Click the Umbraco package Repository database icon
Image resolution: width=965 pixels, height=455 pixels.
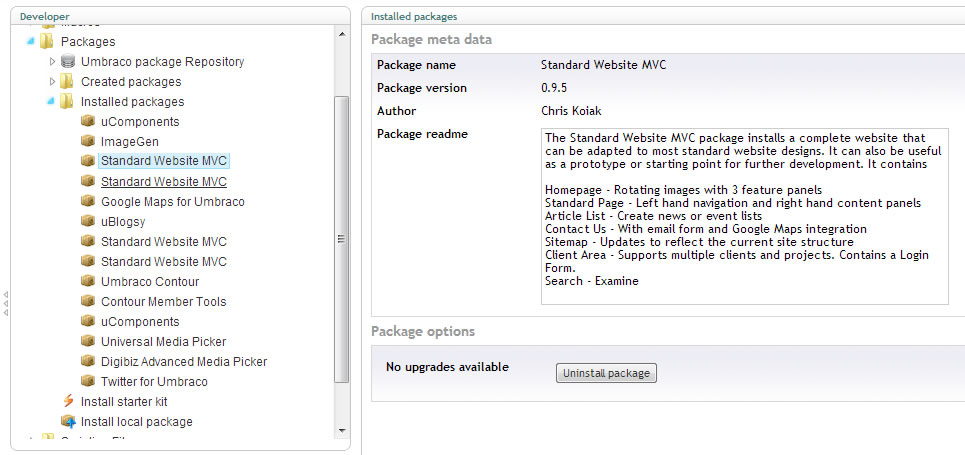(68, 62)
